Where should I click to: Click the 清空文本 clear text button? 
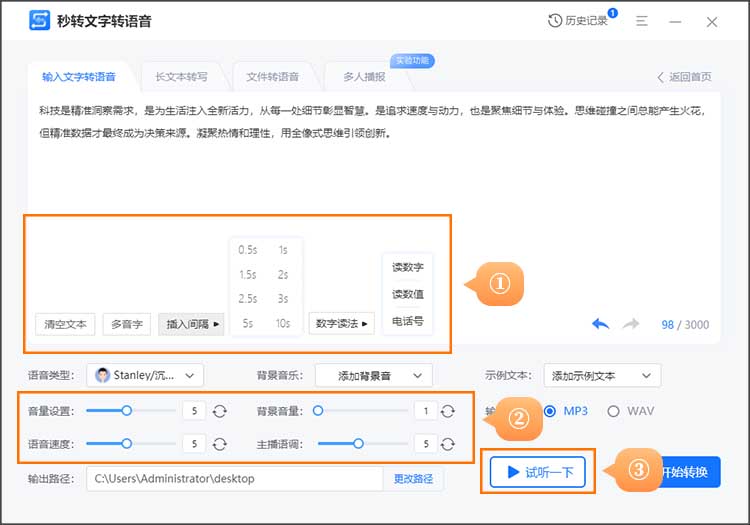[x=65, y=324]
